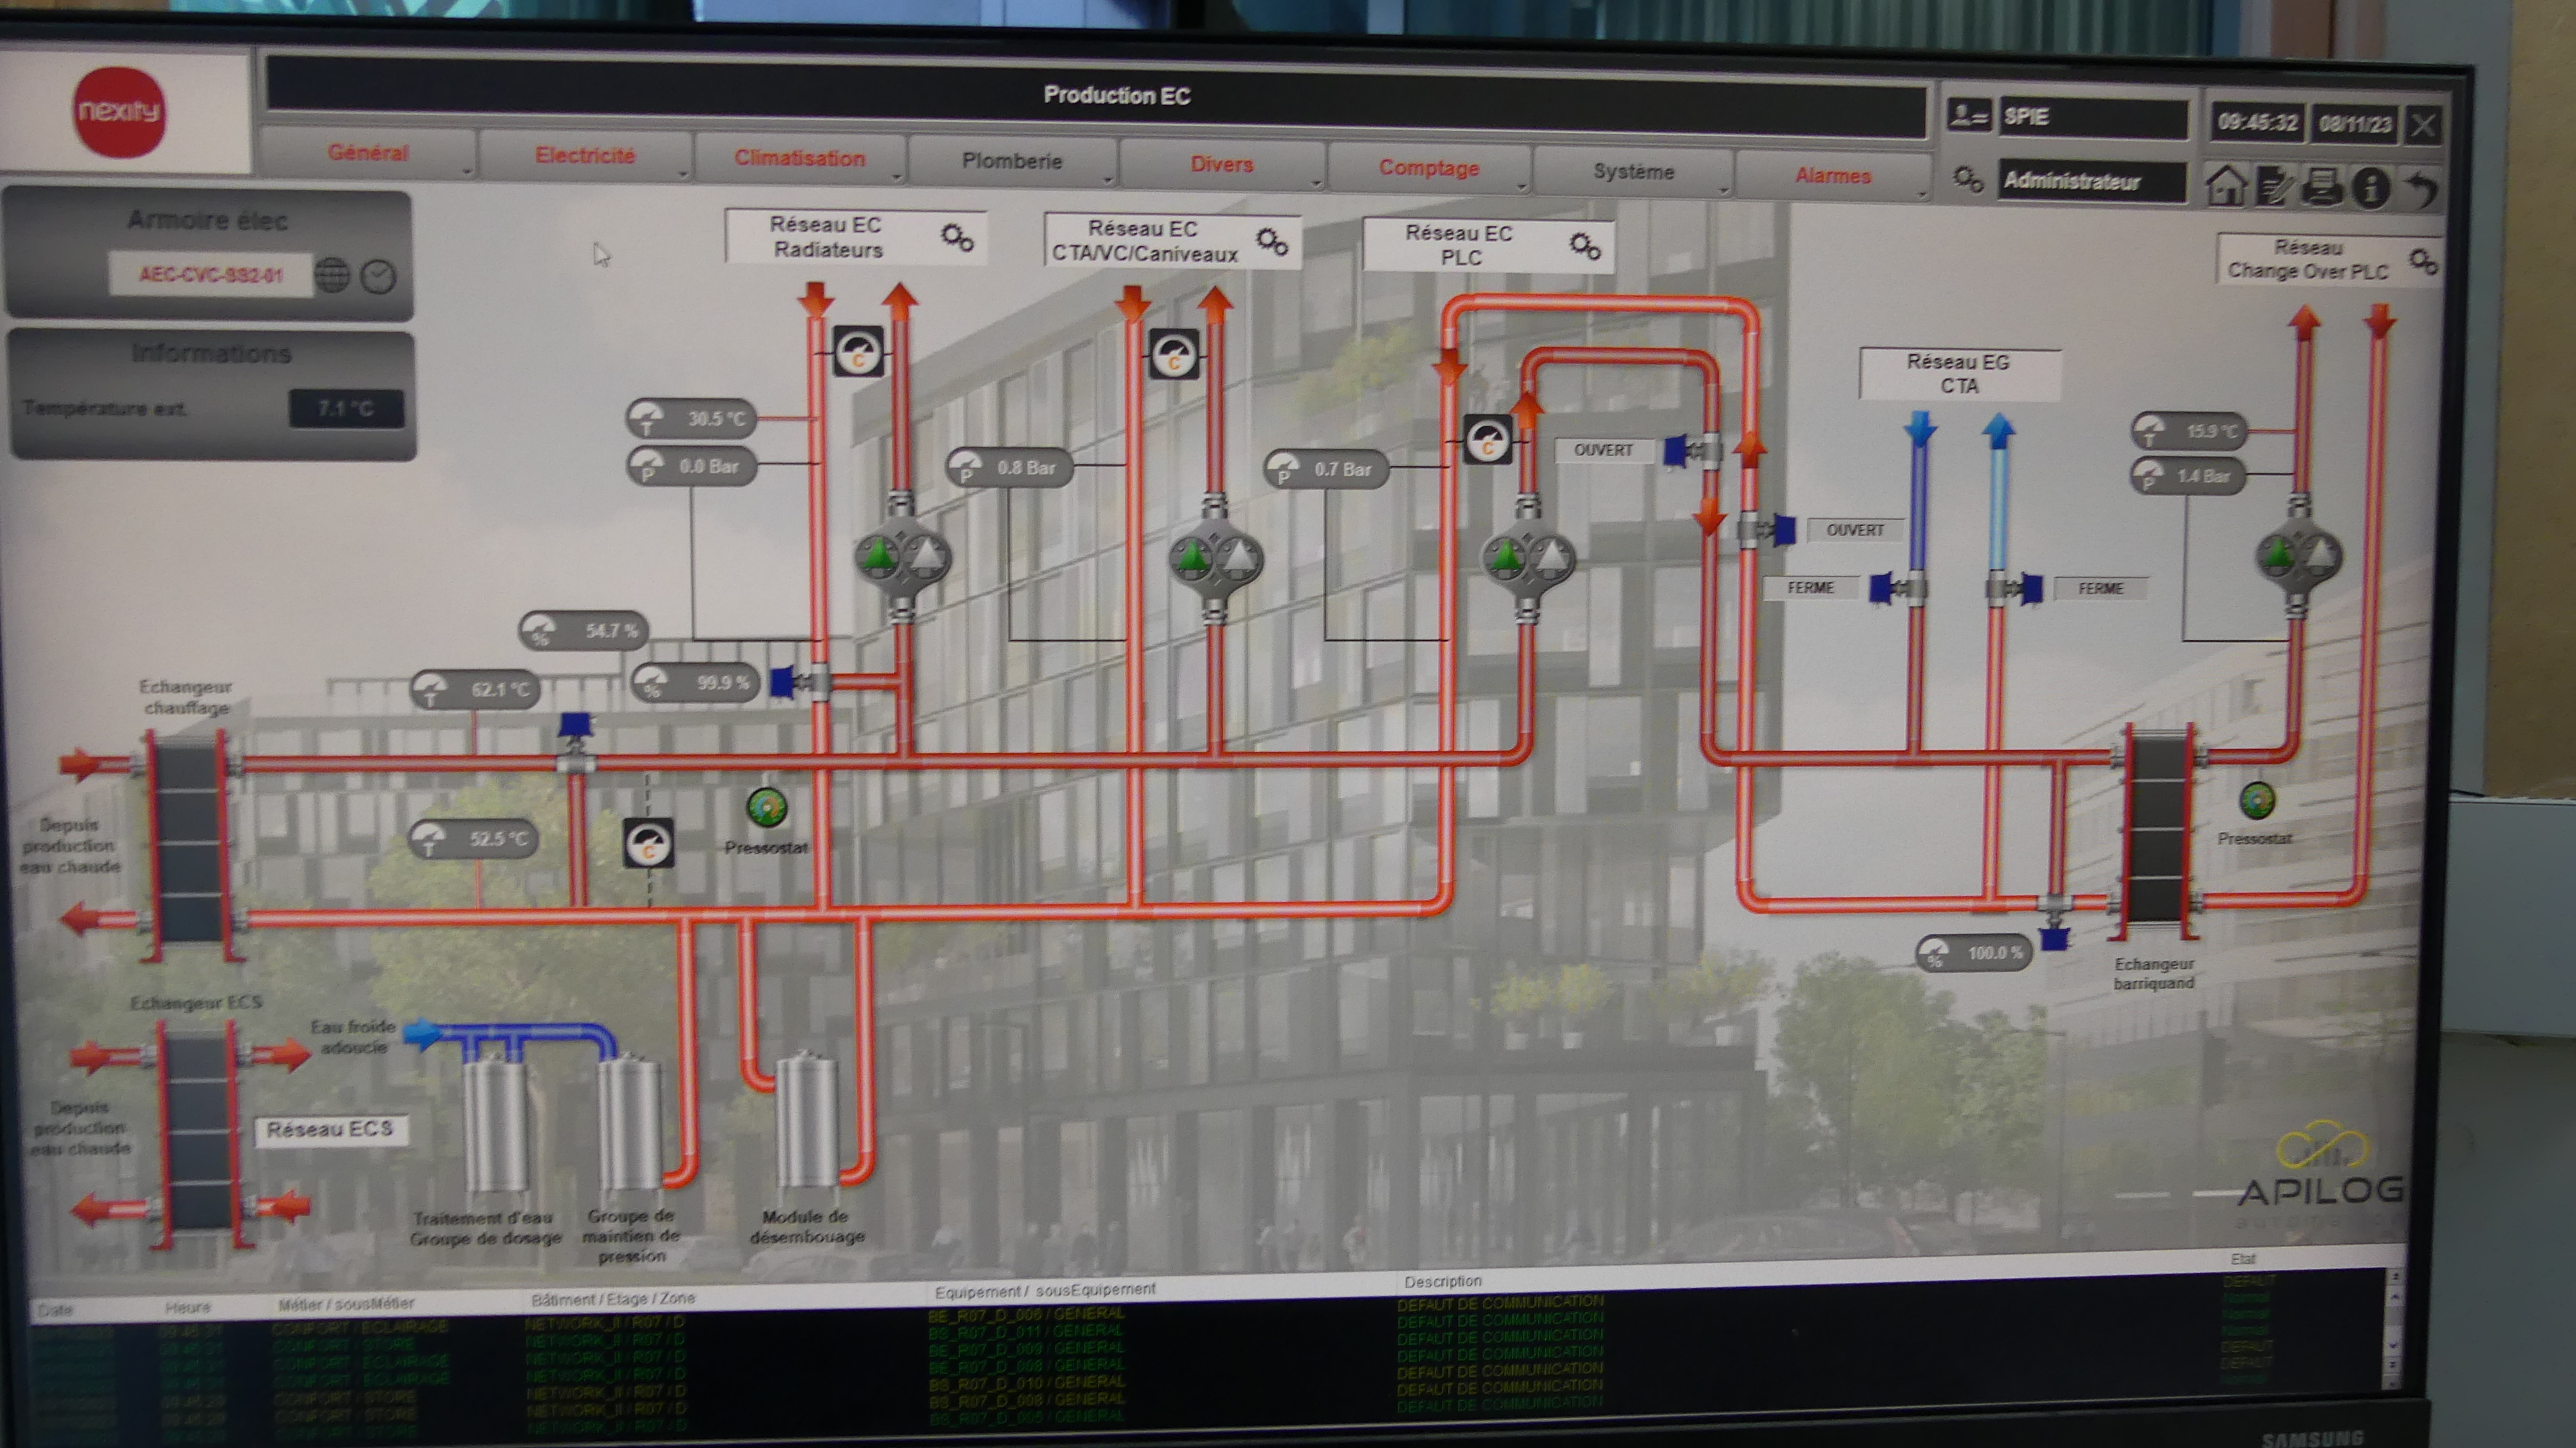Open the info icon

[2371, 187]
